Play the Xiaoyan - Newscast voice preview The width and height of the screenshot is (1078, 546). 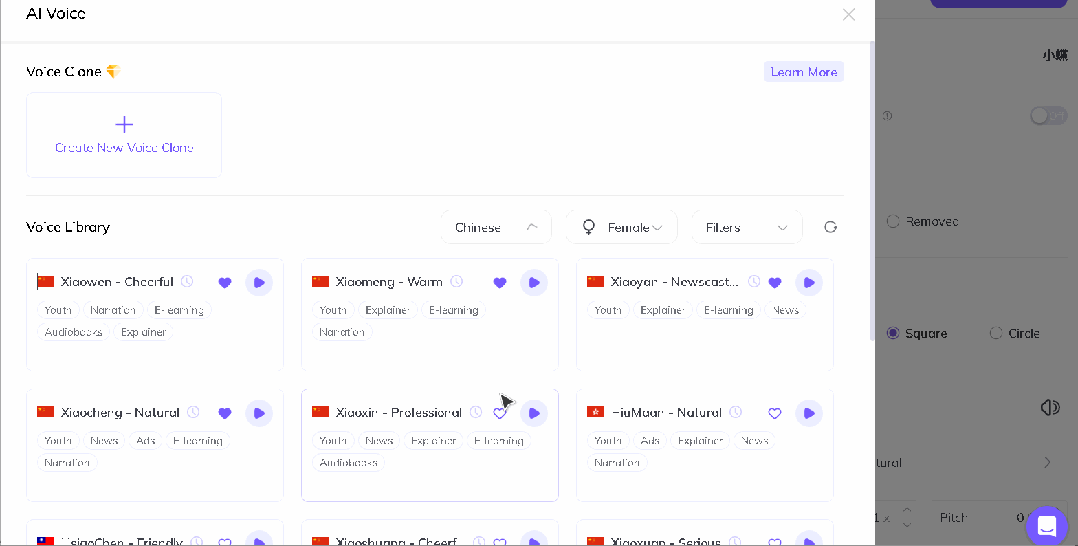click(x=809, y=283)
